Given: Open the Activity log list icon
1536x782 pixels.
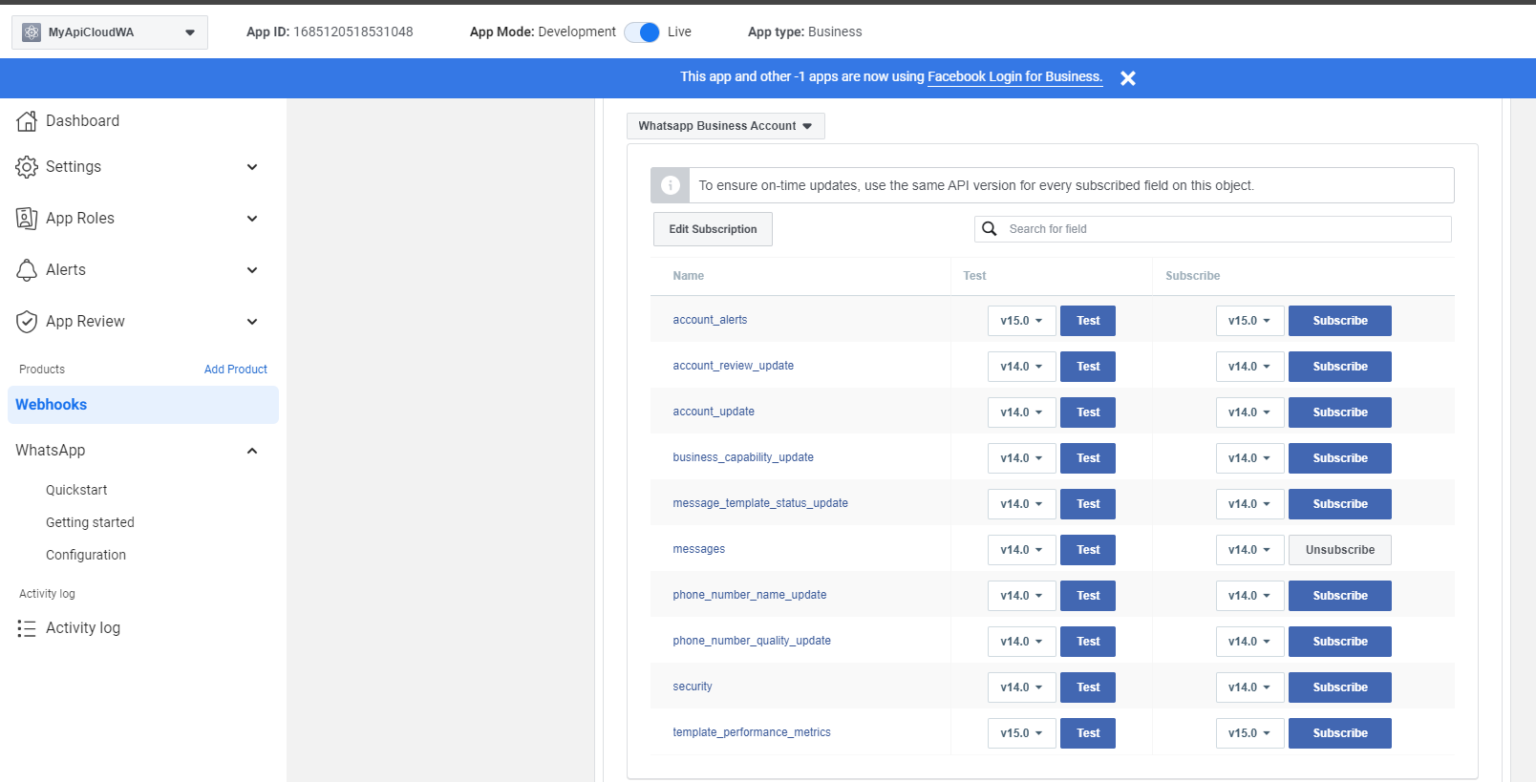Looking at the screenshot, I should [25, 627].
